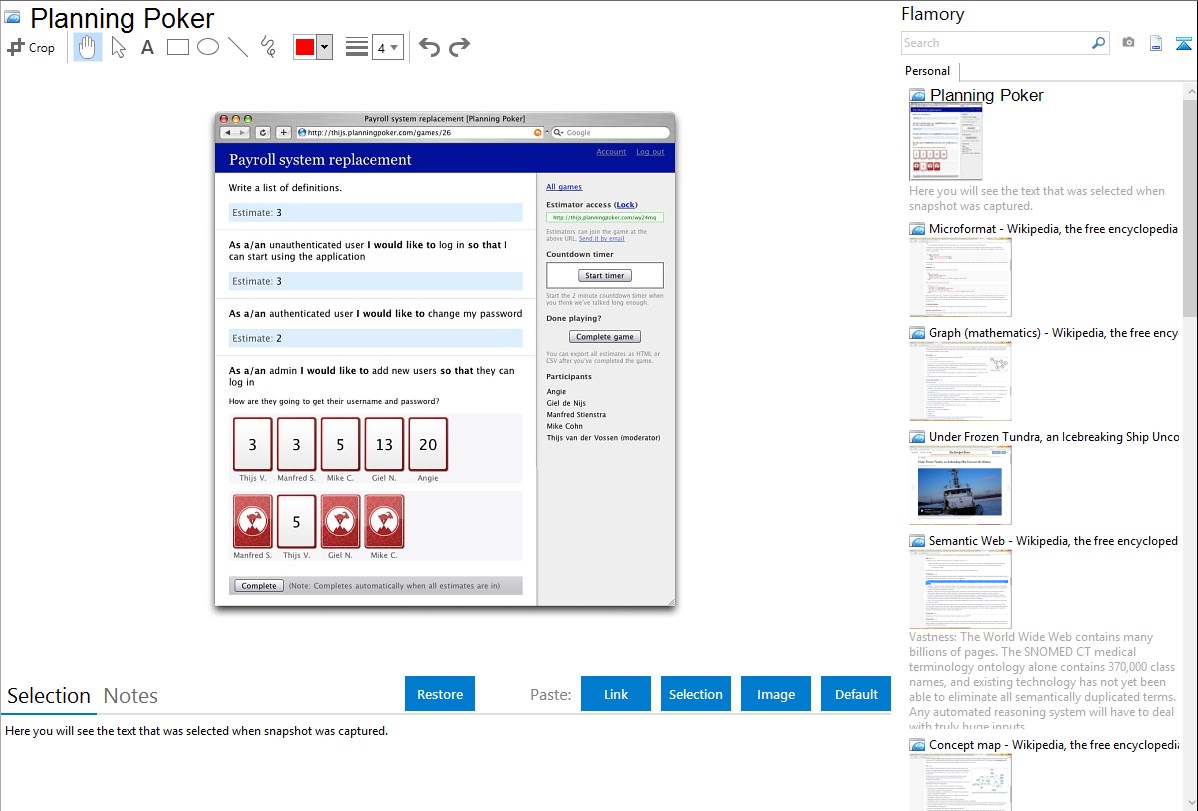Switch to the Personal tab
This screenshot has height=811, width=1198.
(x=928, y=71)
